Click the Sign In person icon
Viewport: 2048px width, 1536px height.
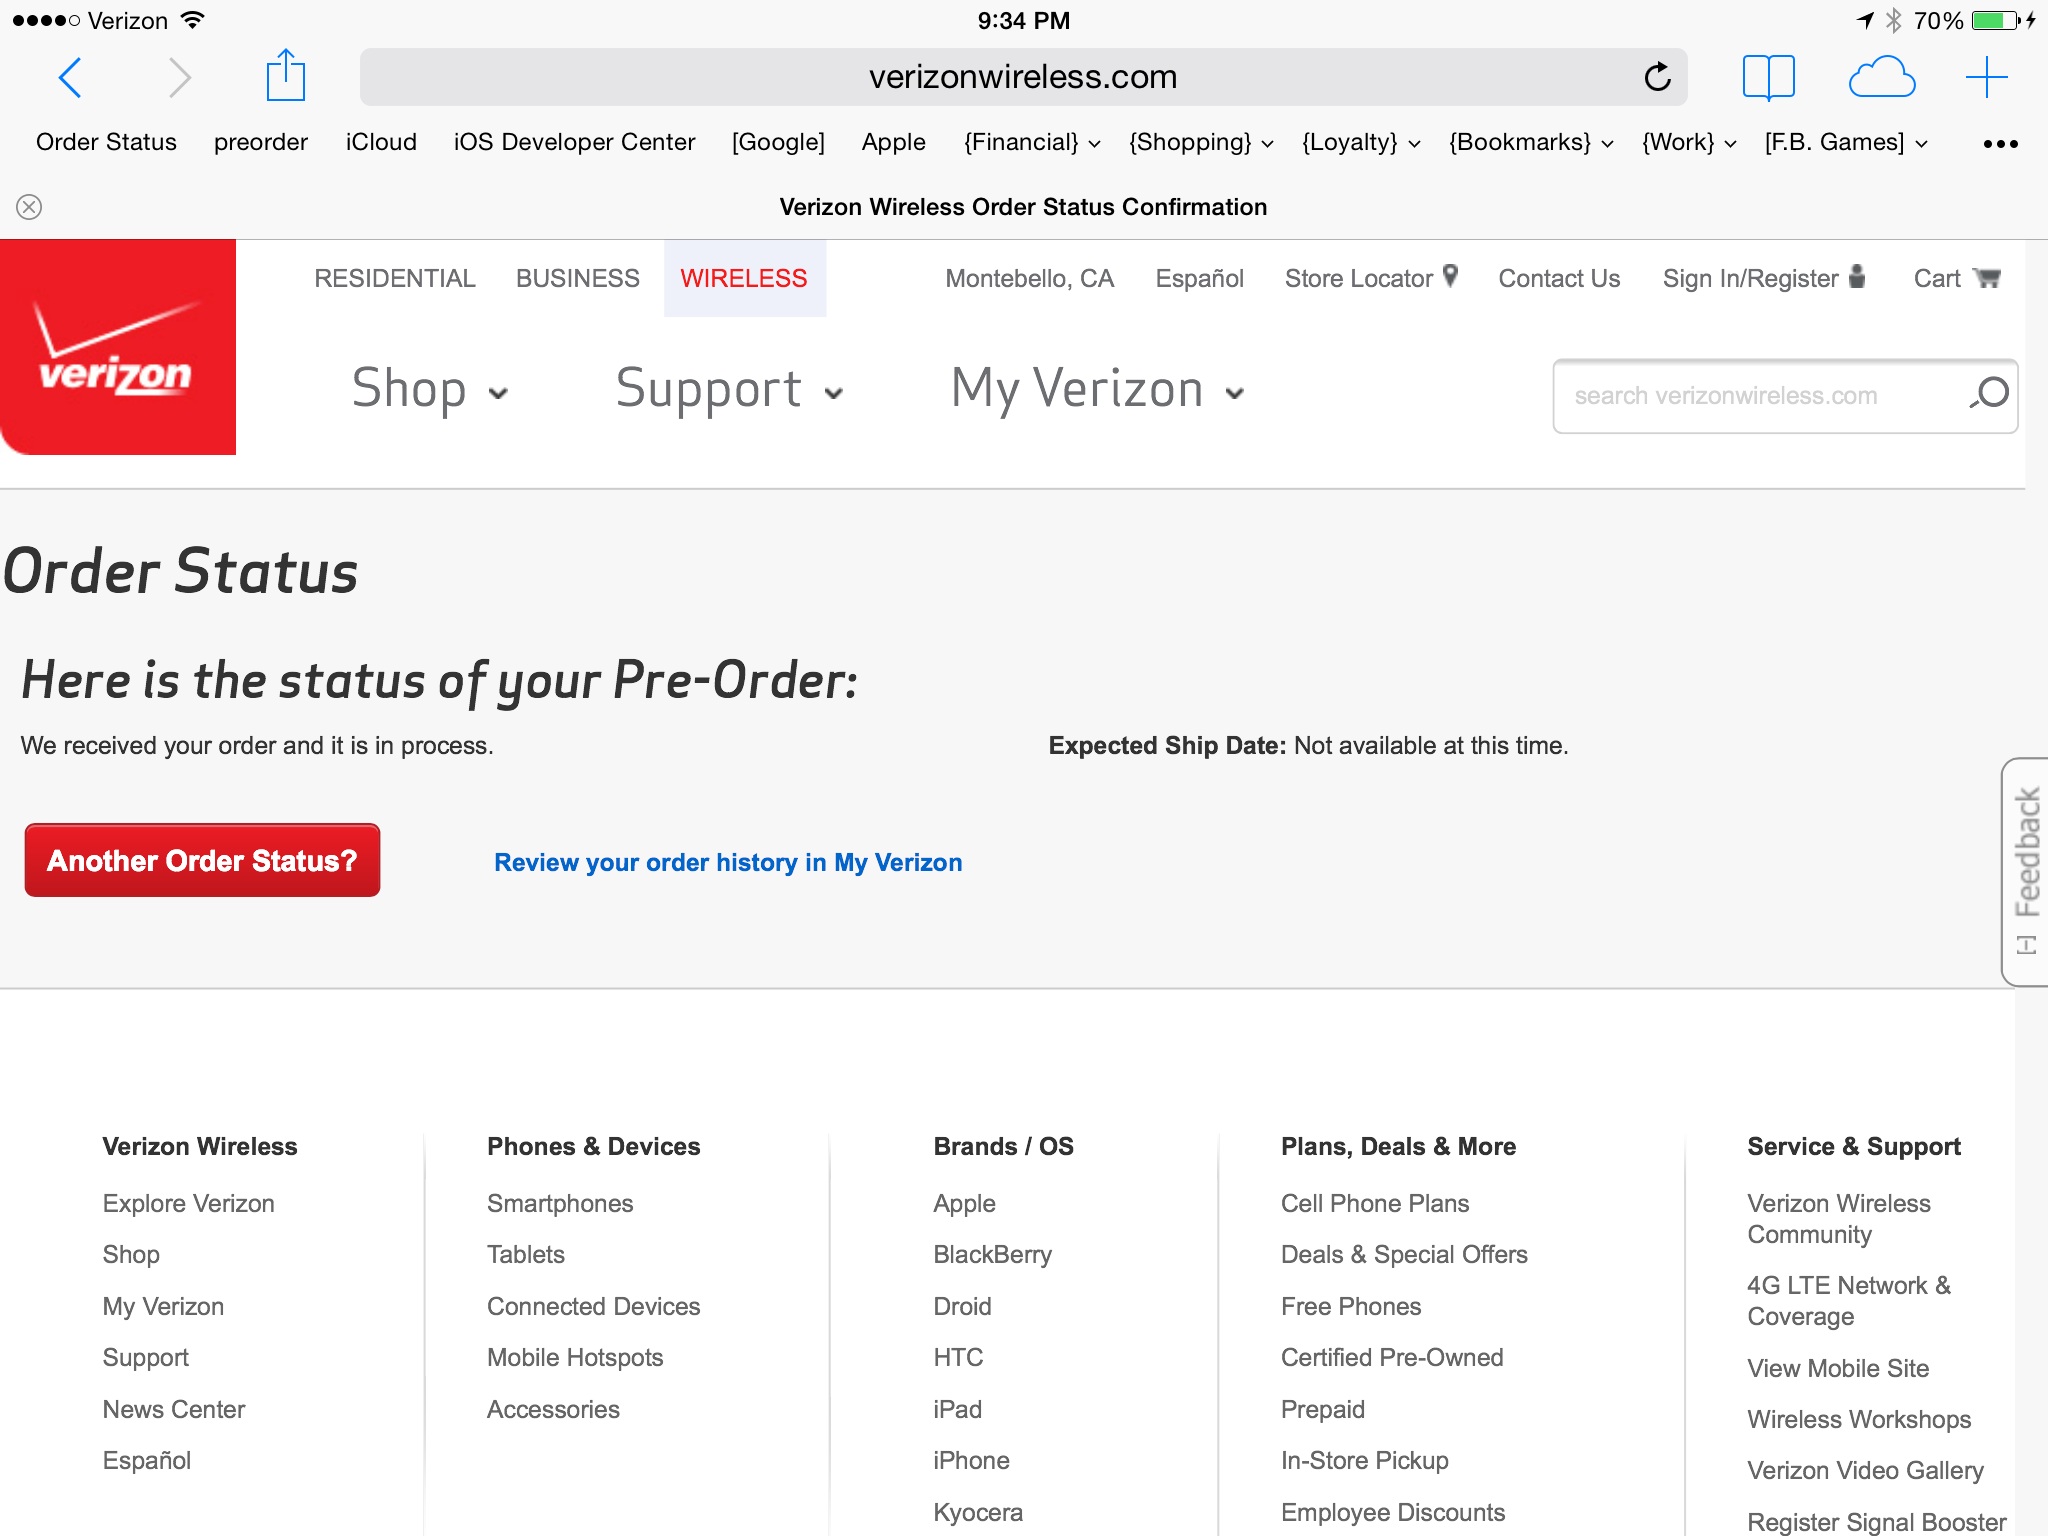click(x=1857, y=276)
